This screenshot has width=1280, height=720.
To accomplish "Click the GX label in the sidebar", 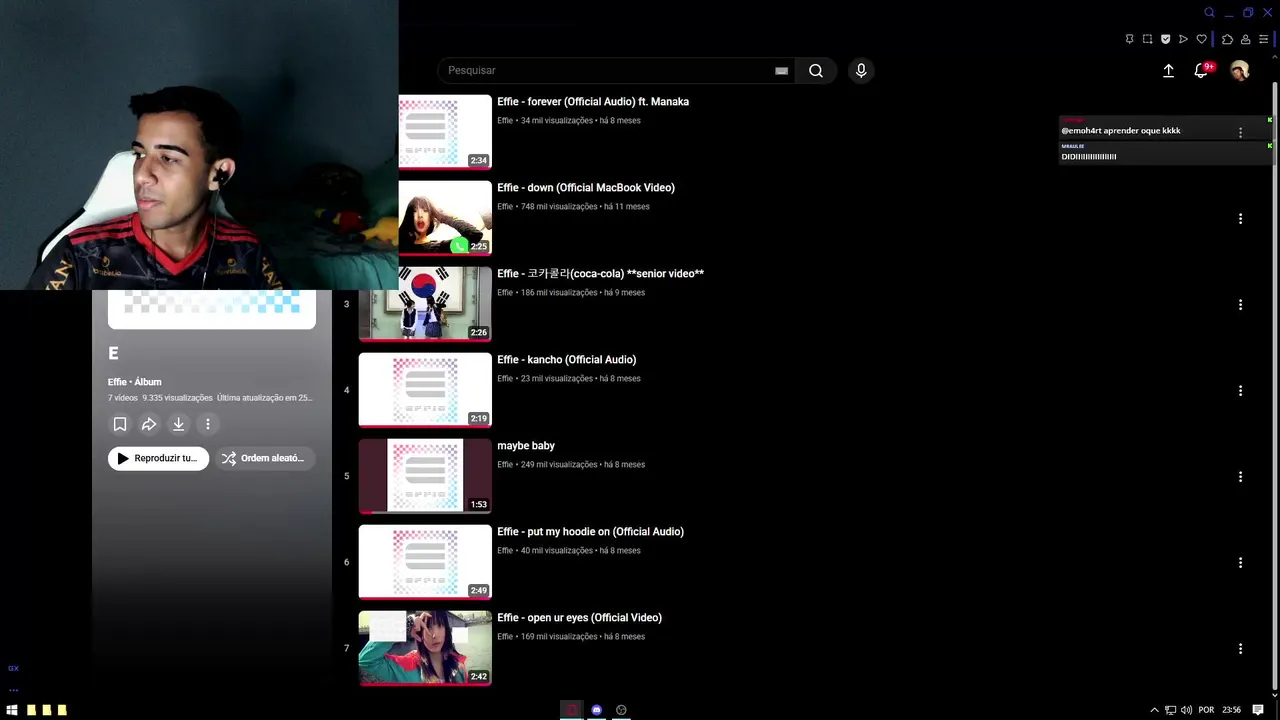I will [x=13, y=668].
